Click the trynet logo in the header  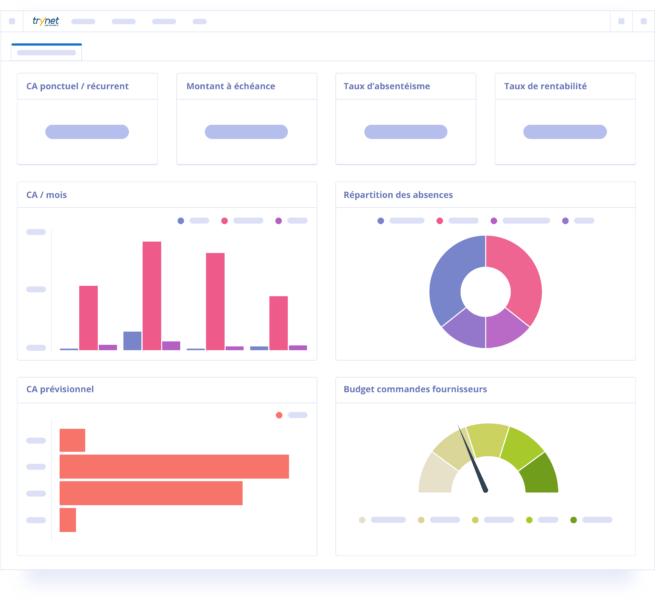click(45, 20)
